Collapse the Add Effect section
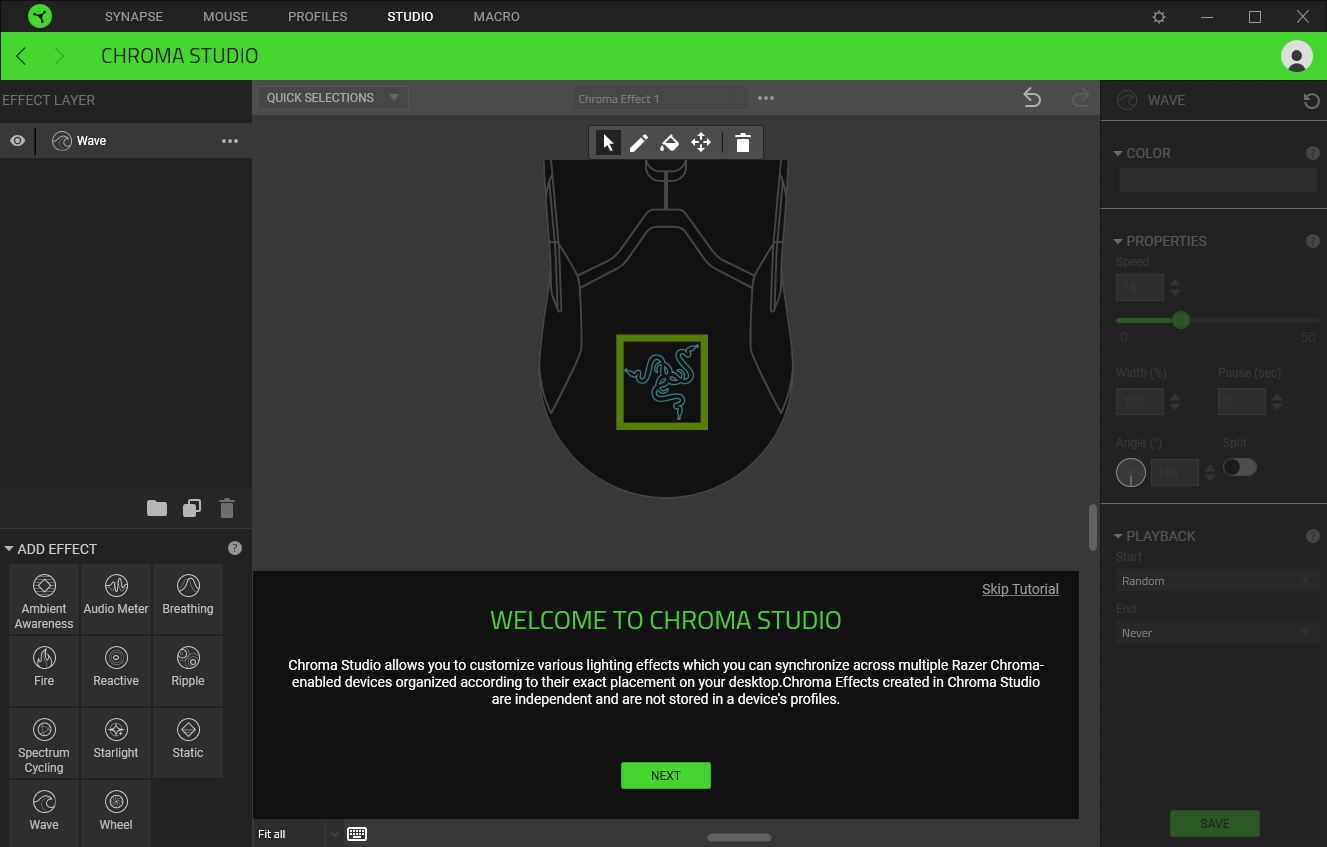 9,549
